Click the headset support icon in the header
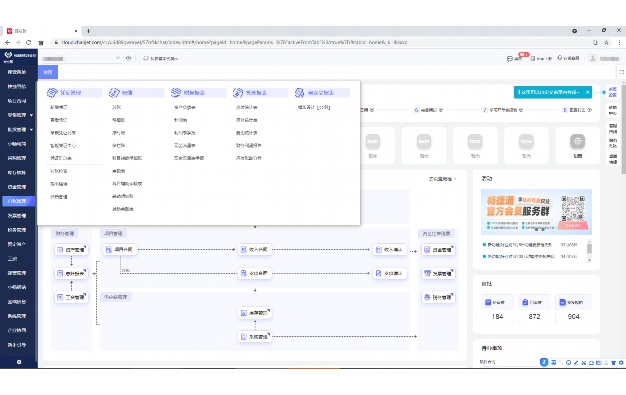 (560, 58)
